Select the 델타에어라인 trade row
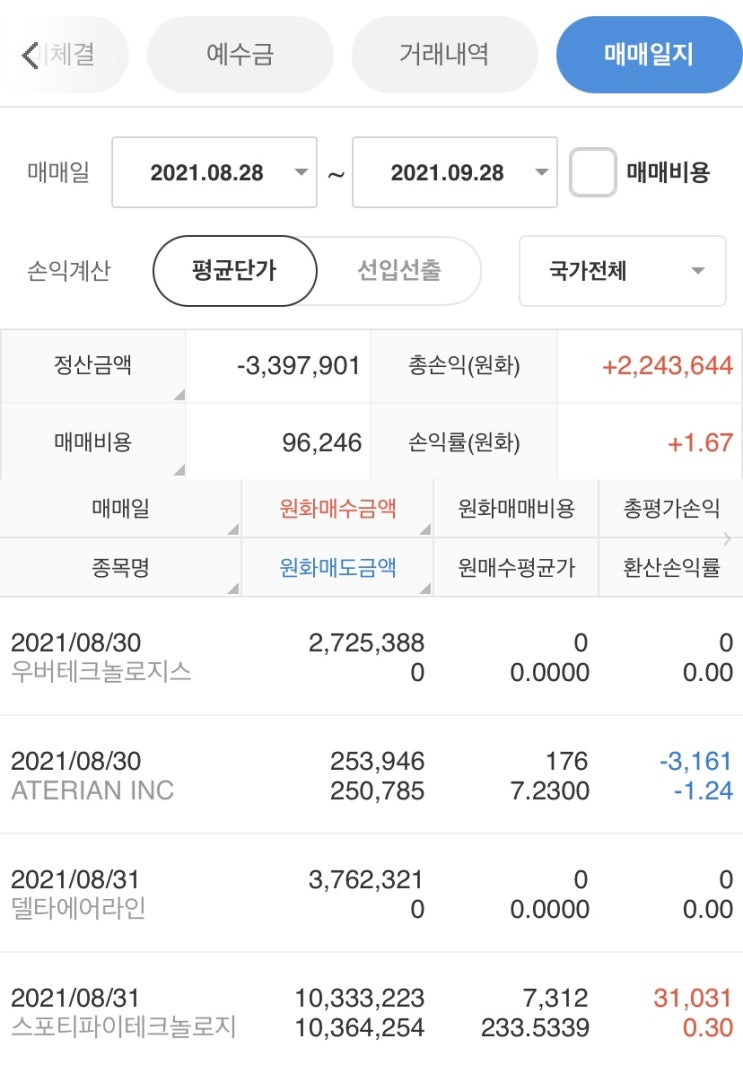The height and width of the screenshot is (1065, 743). [372, 894]
